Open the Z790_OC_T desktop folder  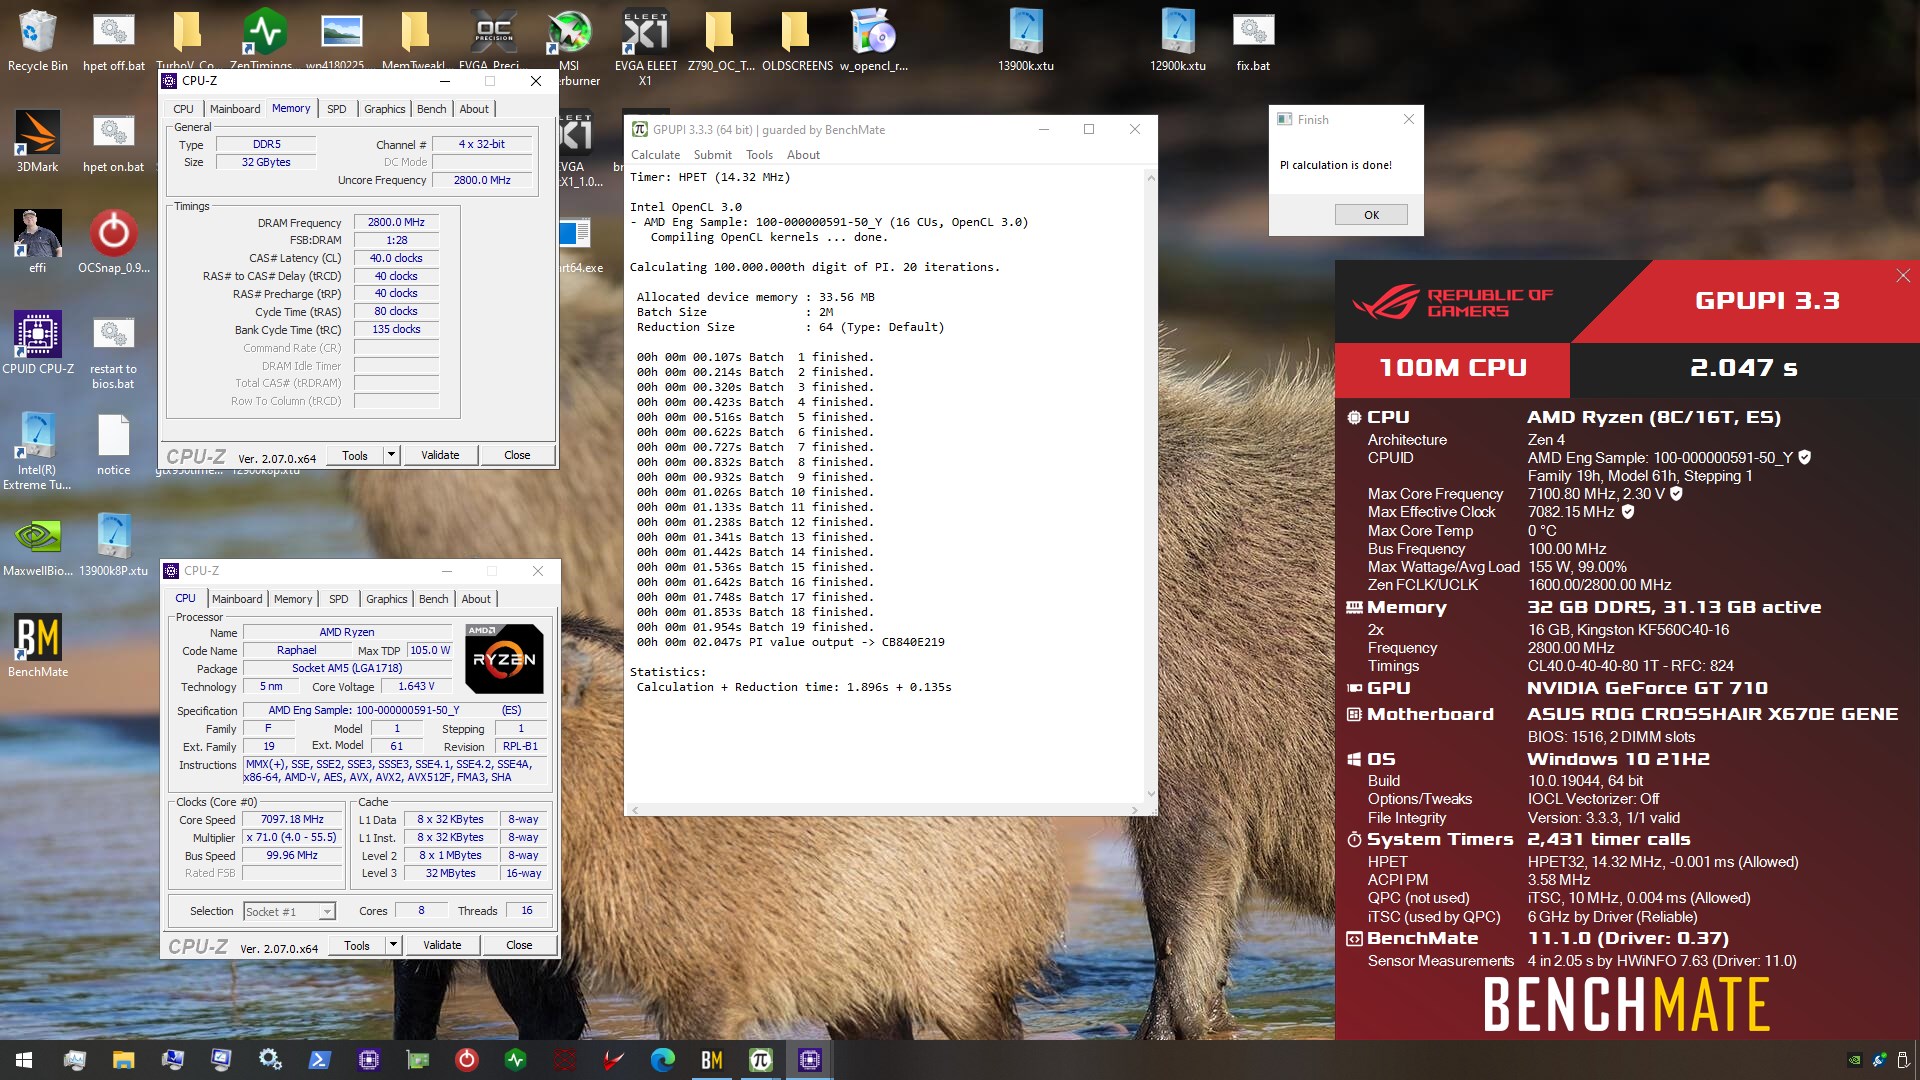click(721, 40)
